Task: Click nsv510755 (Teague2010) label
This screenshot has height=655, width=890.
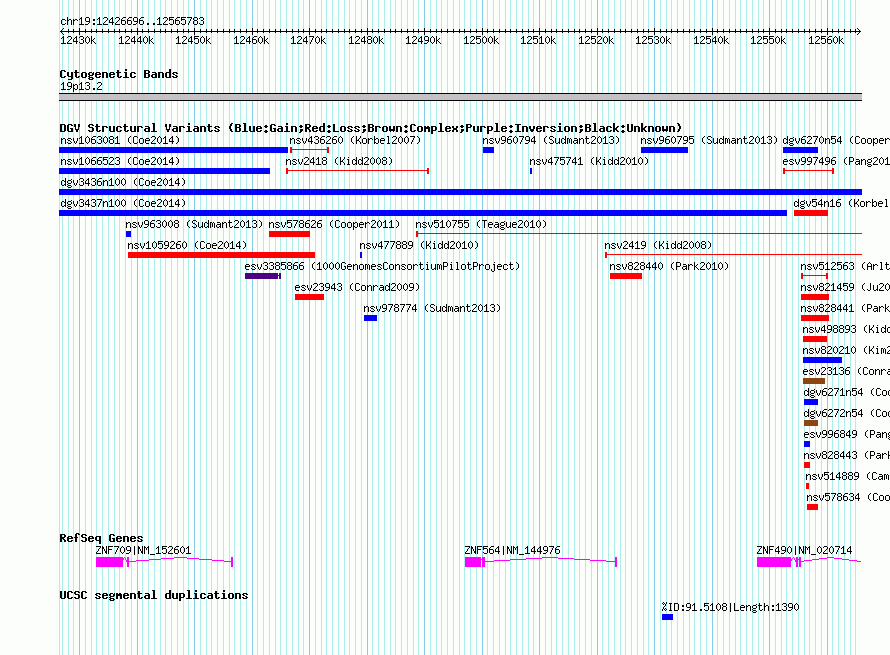Action: tap(481, 224)
